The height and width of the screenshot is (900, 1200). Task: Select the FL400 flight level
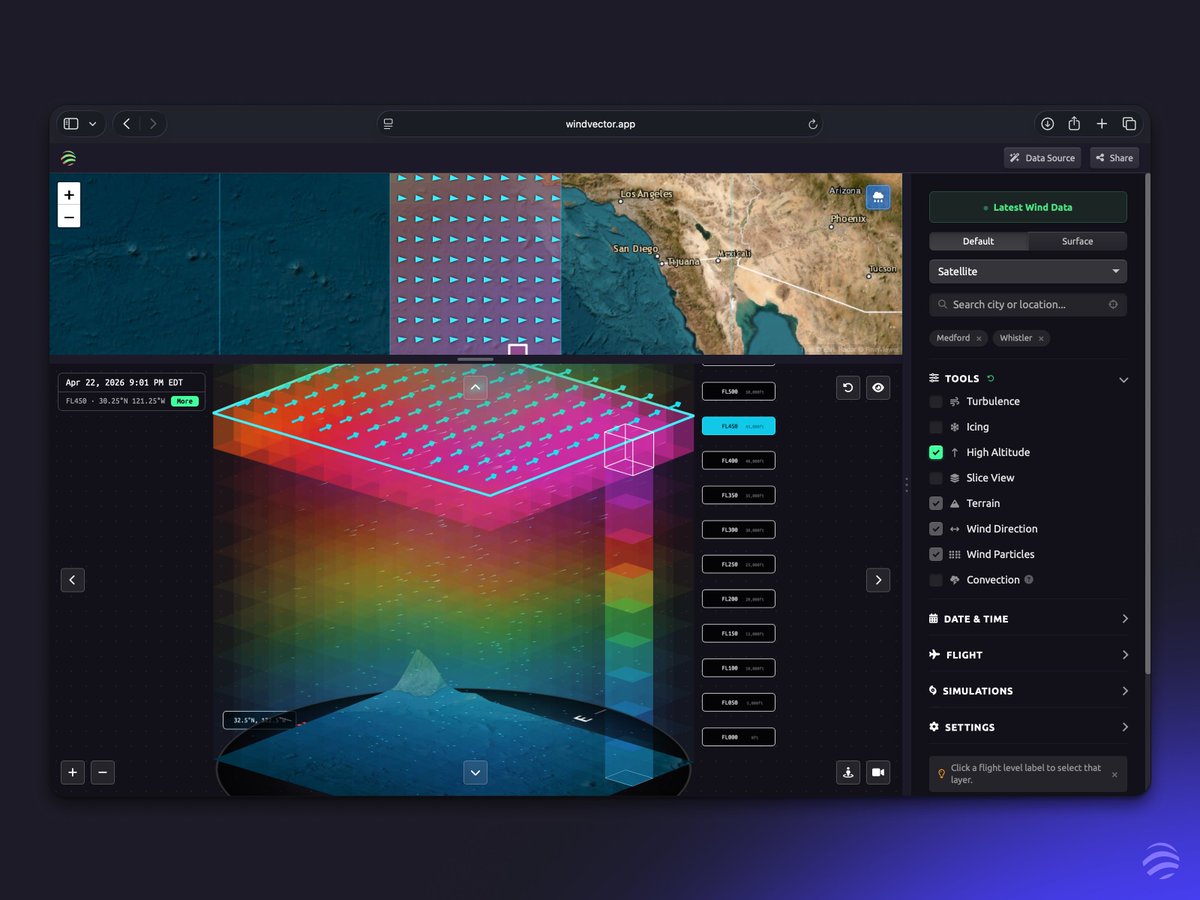738,460
